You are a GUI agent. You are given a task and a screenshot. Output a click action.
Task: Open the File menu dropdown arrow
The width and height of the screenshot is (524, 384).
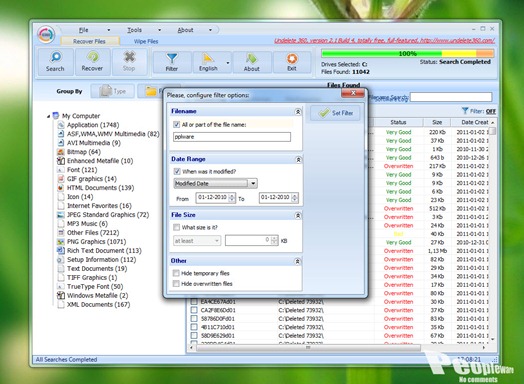(x=109, y=30)
